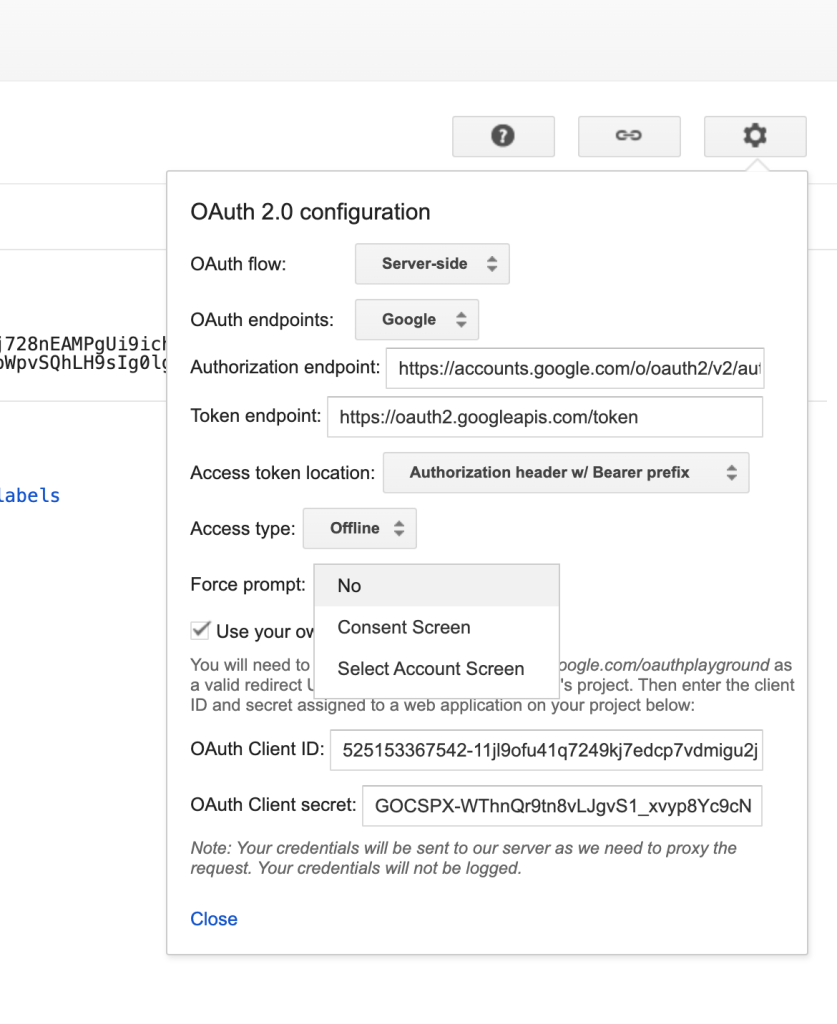Open the Access token location dropdown
Viewport: 837px width, 1024px height.
tap(566, 473)
